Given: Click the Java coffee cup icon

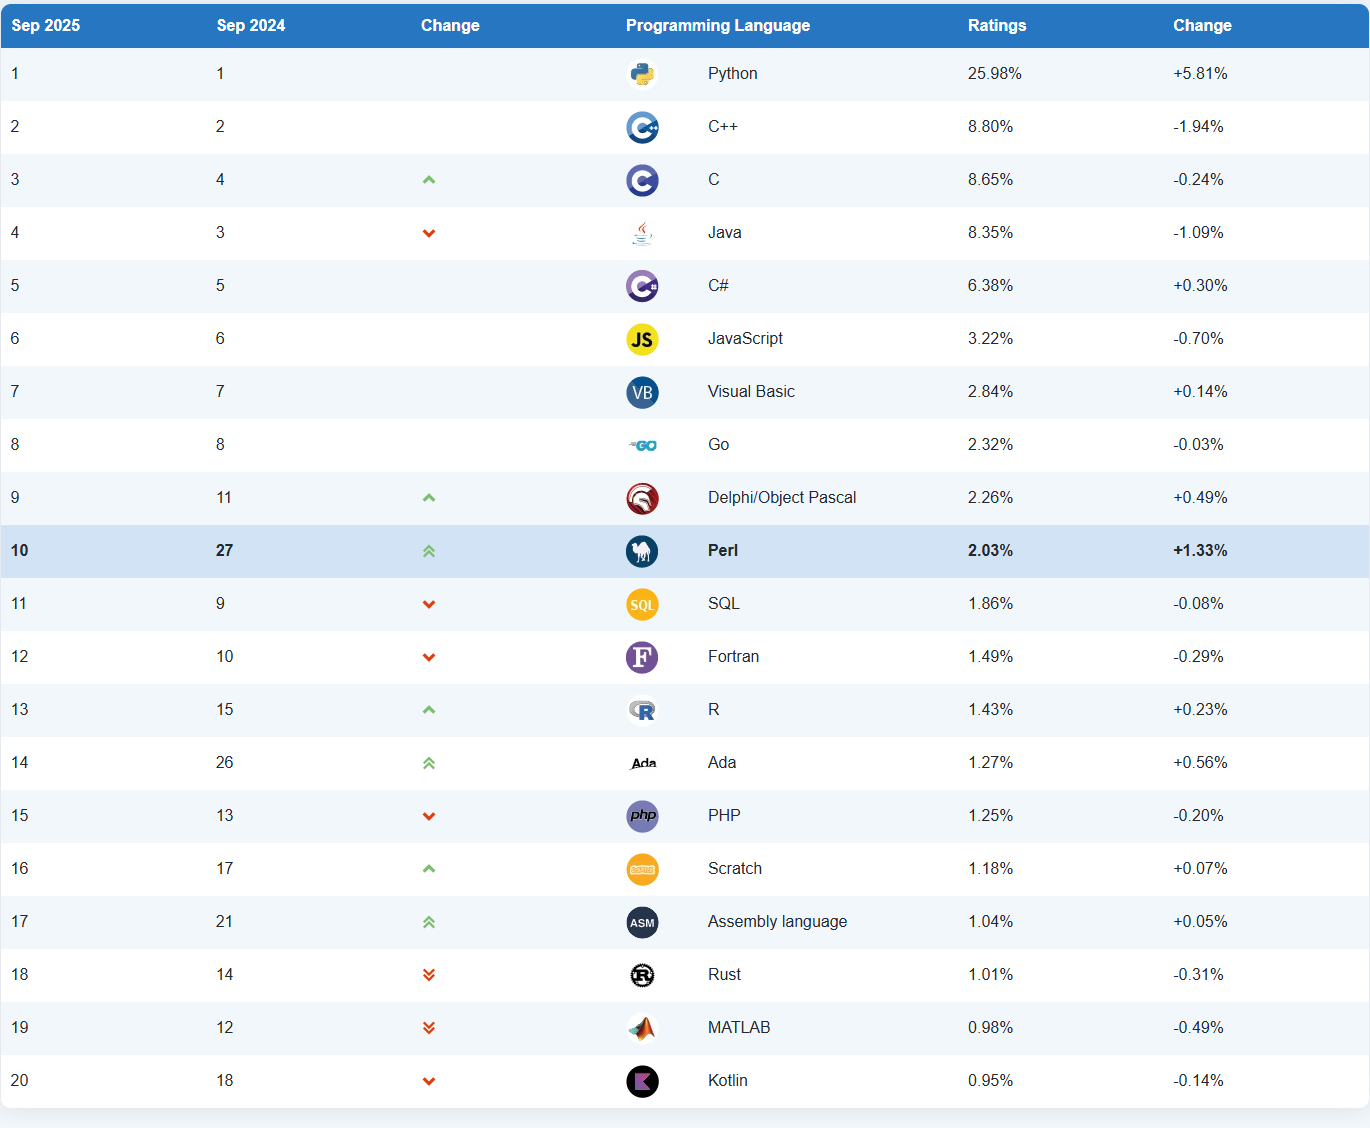Looking at the screenshot, I should click(642, 233).
